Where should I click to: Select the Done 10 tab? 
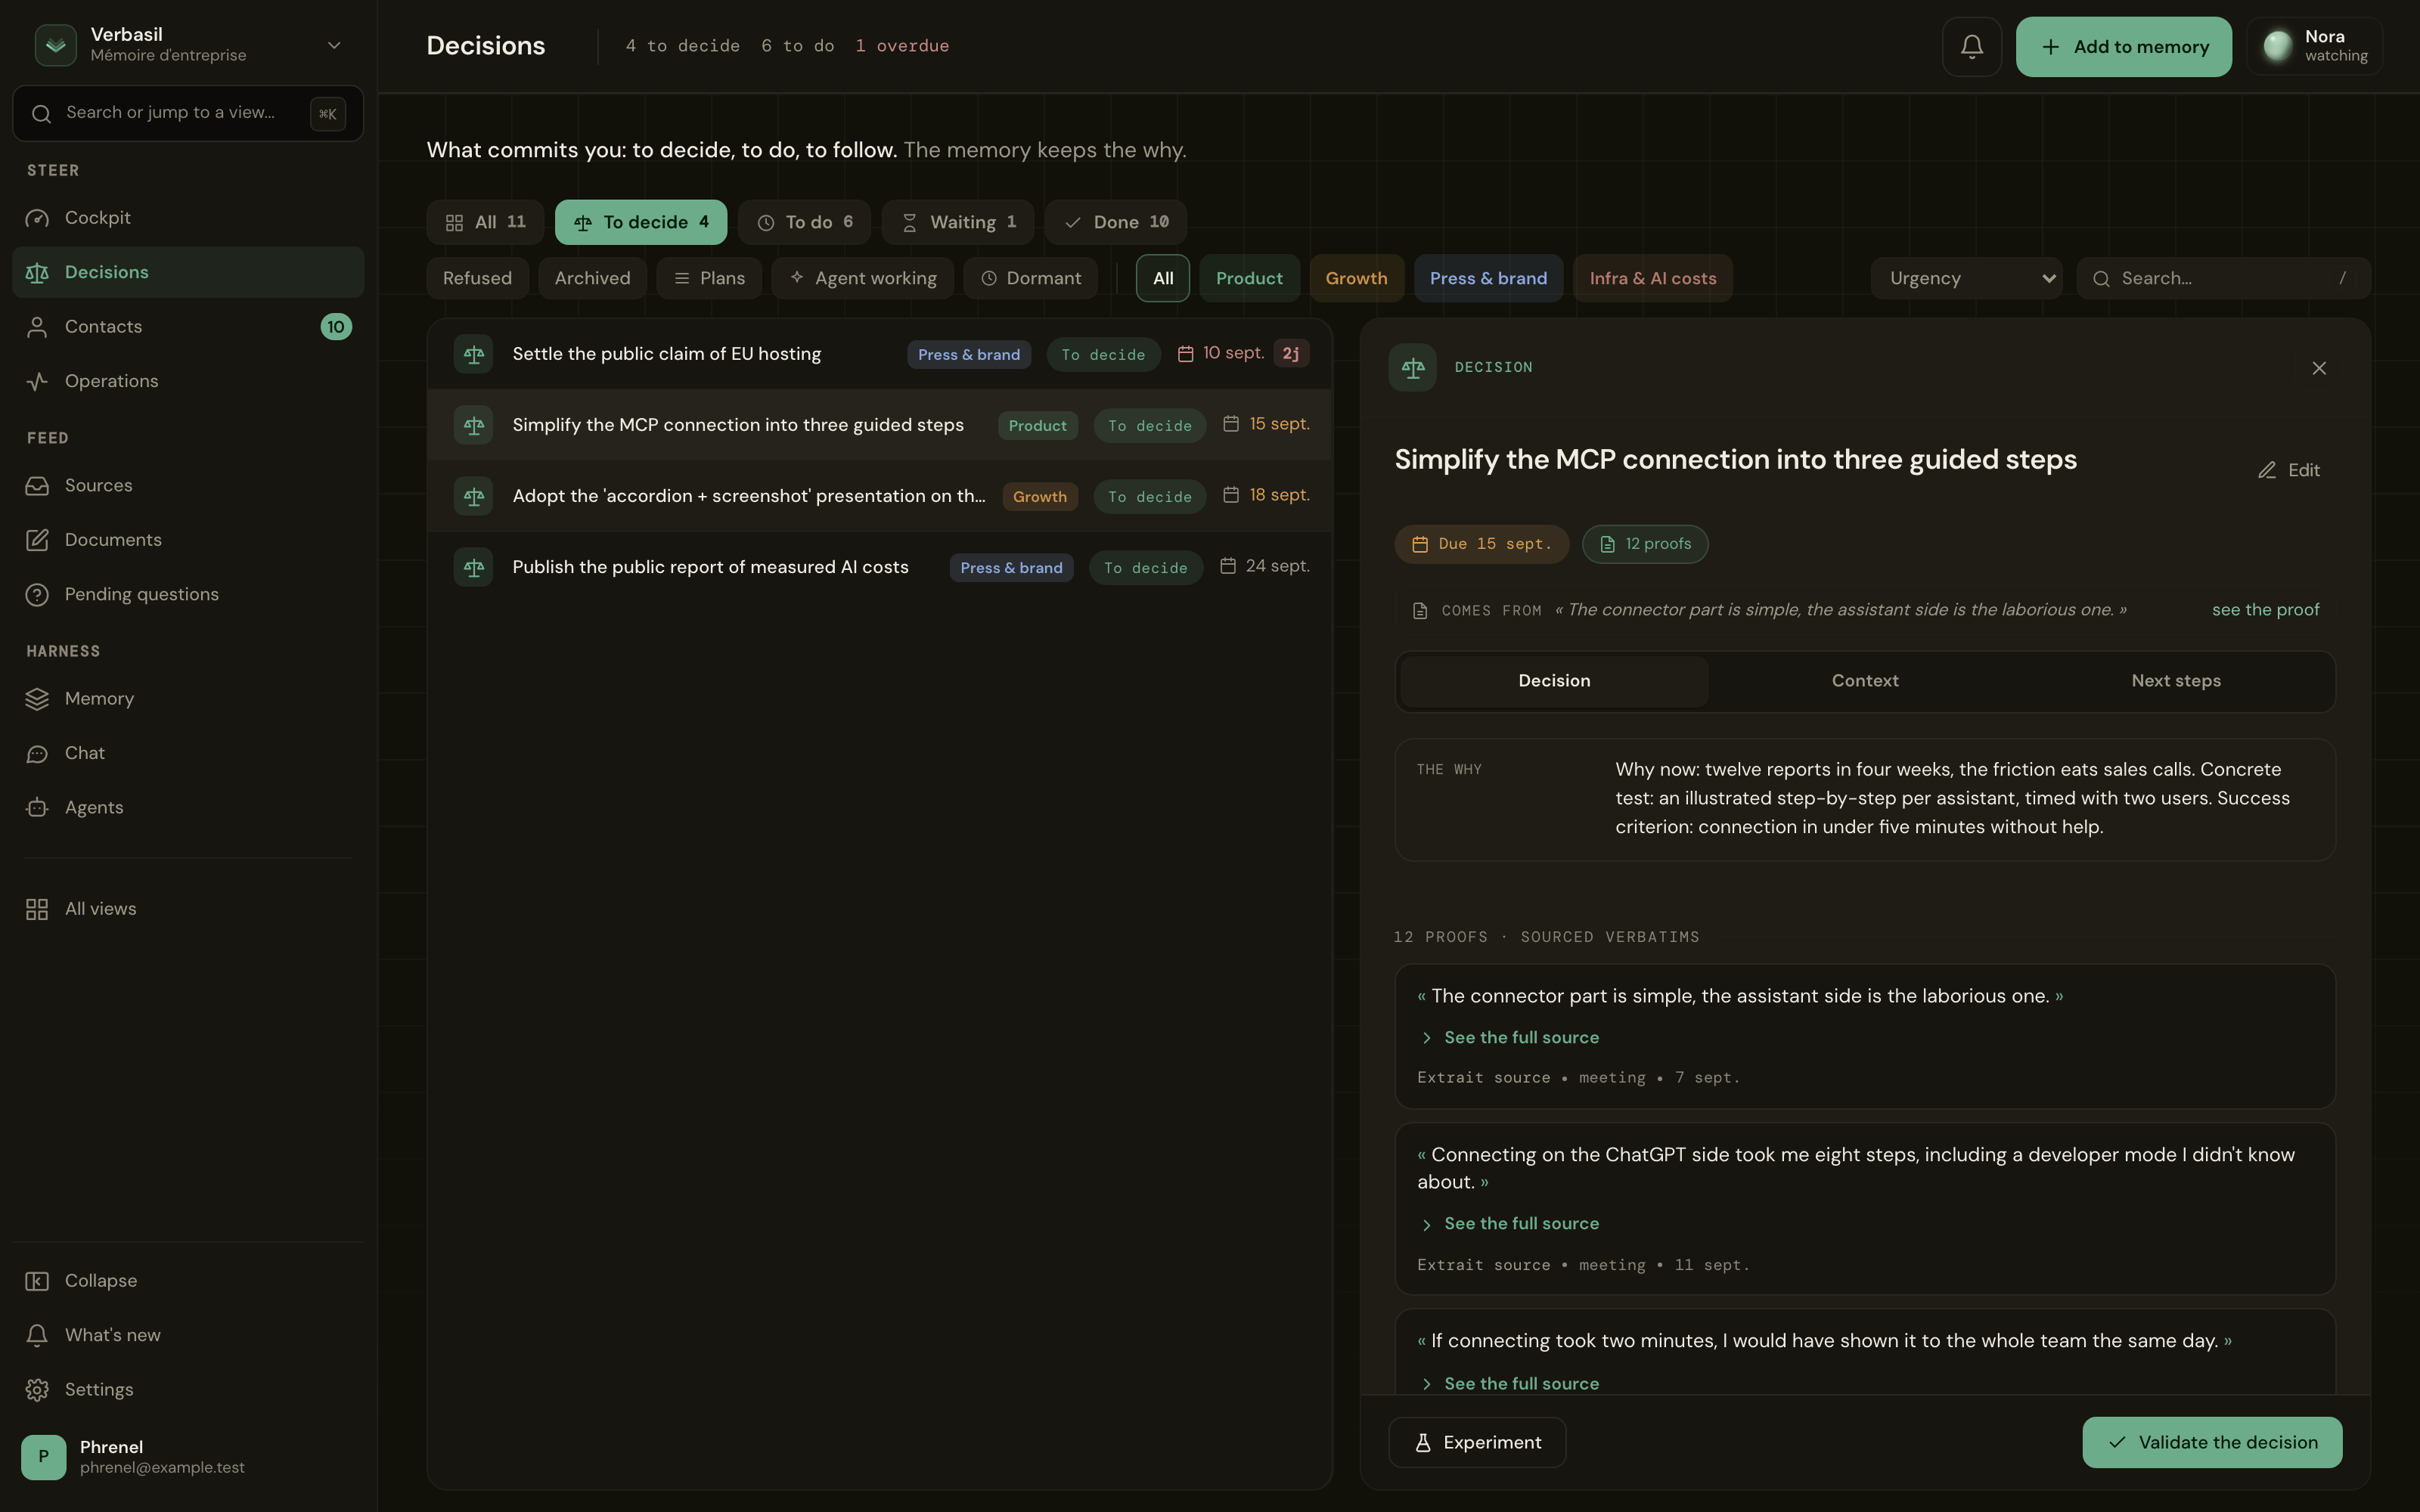(1116, 222)
